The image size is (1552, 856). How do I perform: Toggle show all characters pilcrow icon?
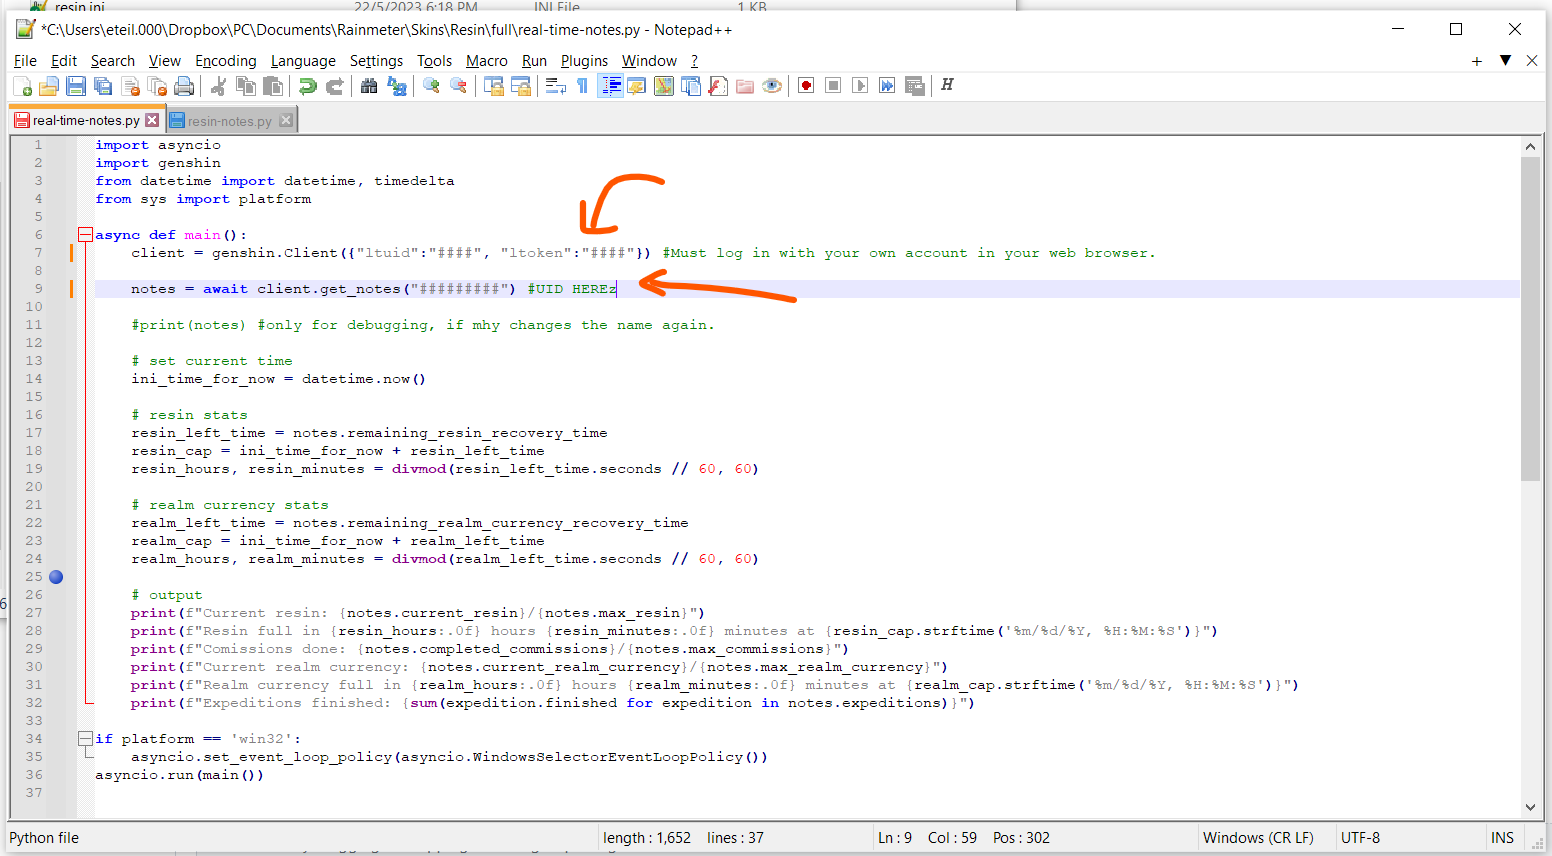(582, 86)
